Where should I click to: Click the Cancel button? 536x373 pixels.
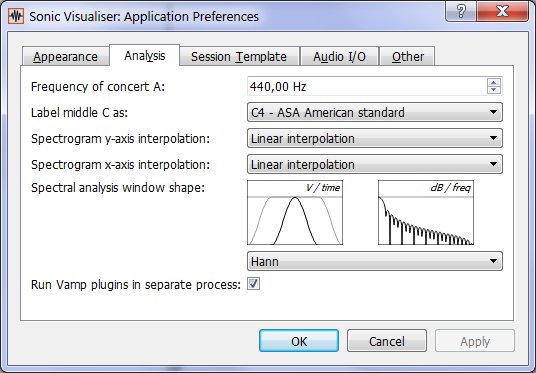pos(387,341)
